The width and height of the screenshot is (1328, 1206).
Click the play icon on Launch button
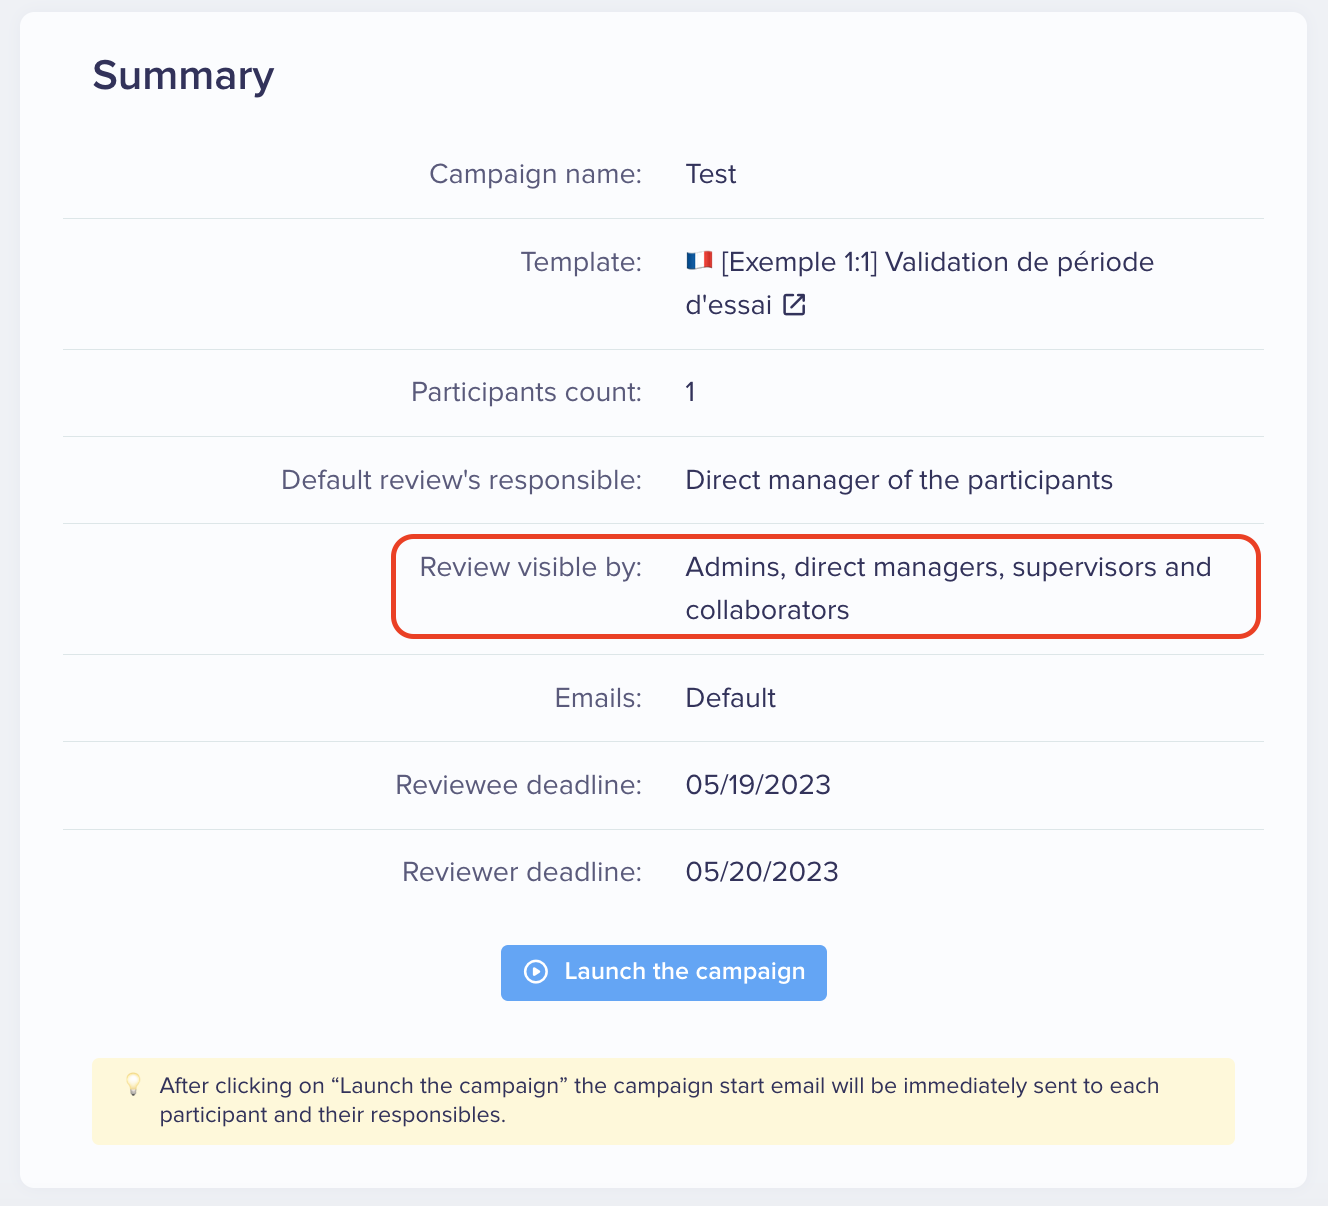(x=536, y=972)
